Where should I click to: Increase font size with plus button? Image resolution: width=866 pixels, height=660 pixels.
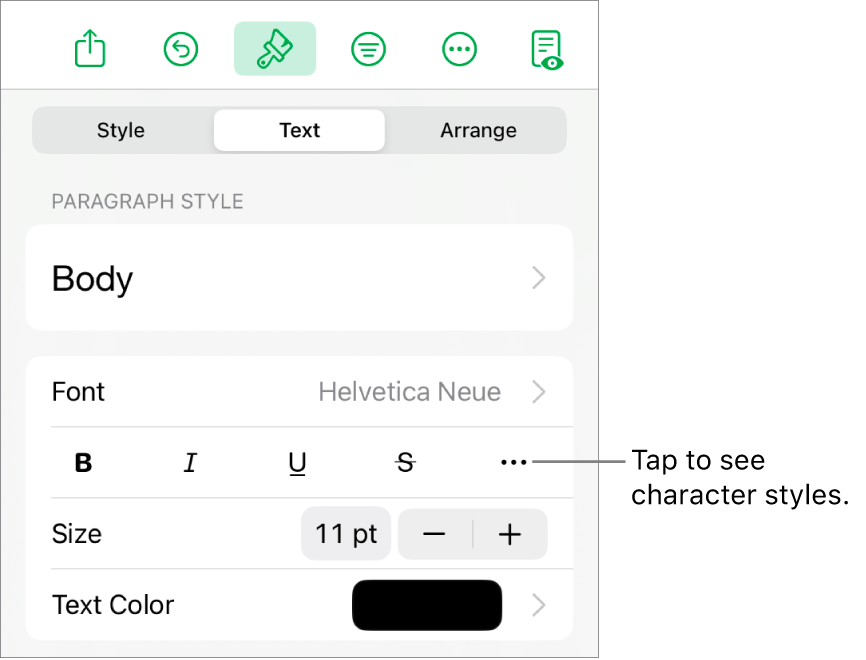510,534
